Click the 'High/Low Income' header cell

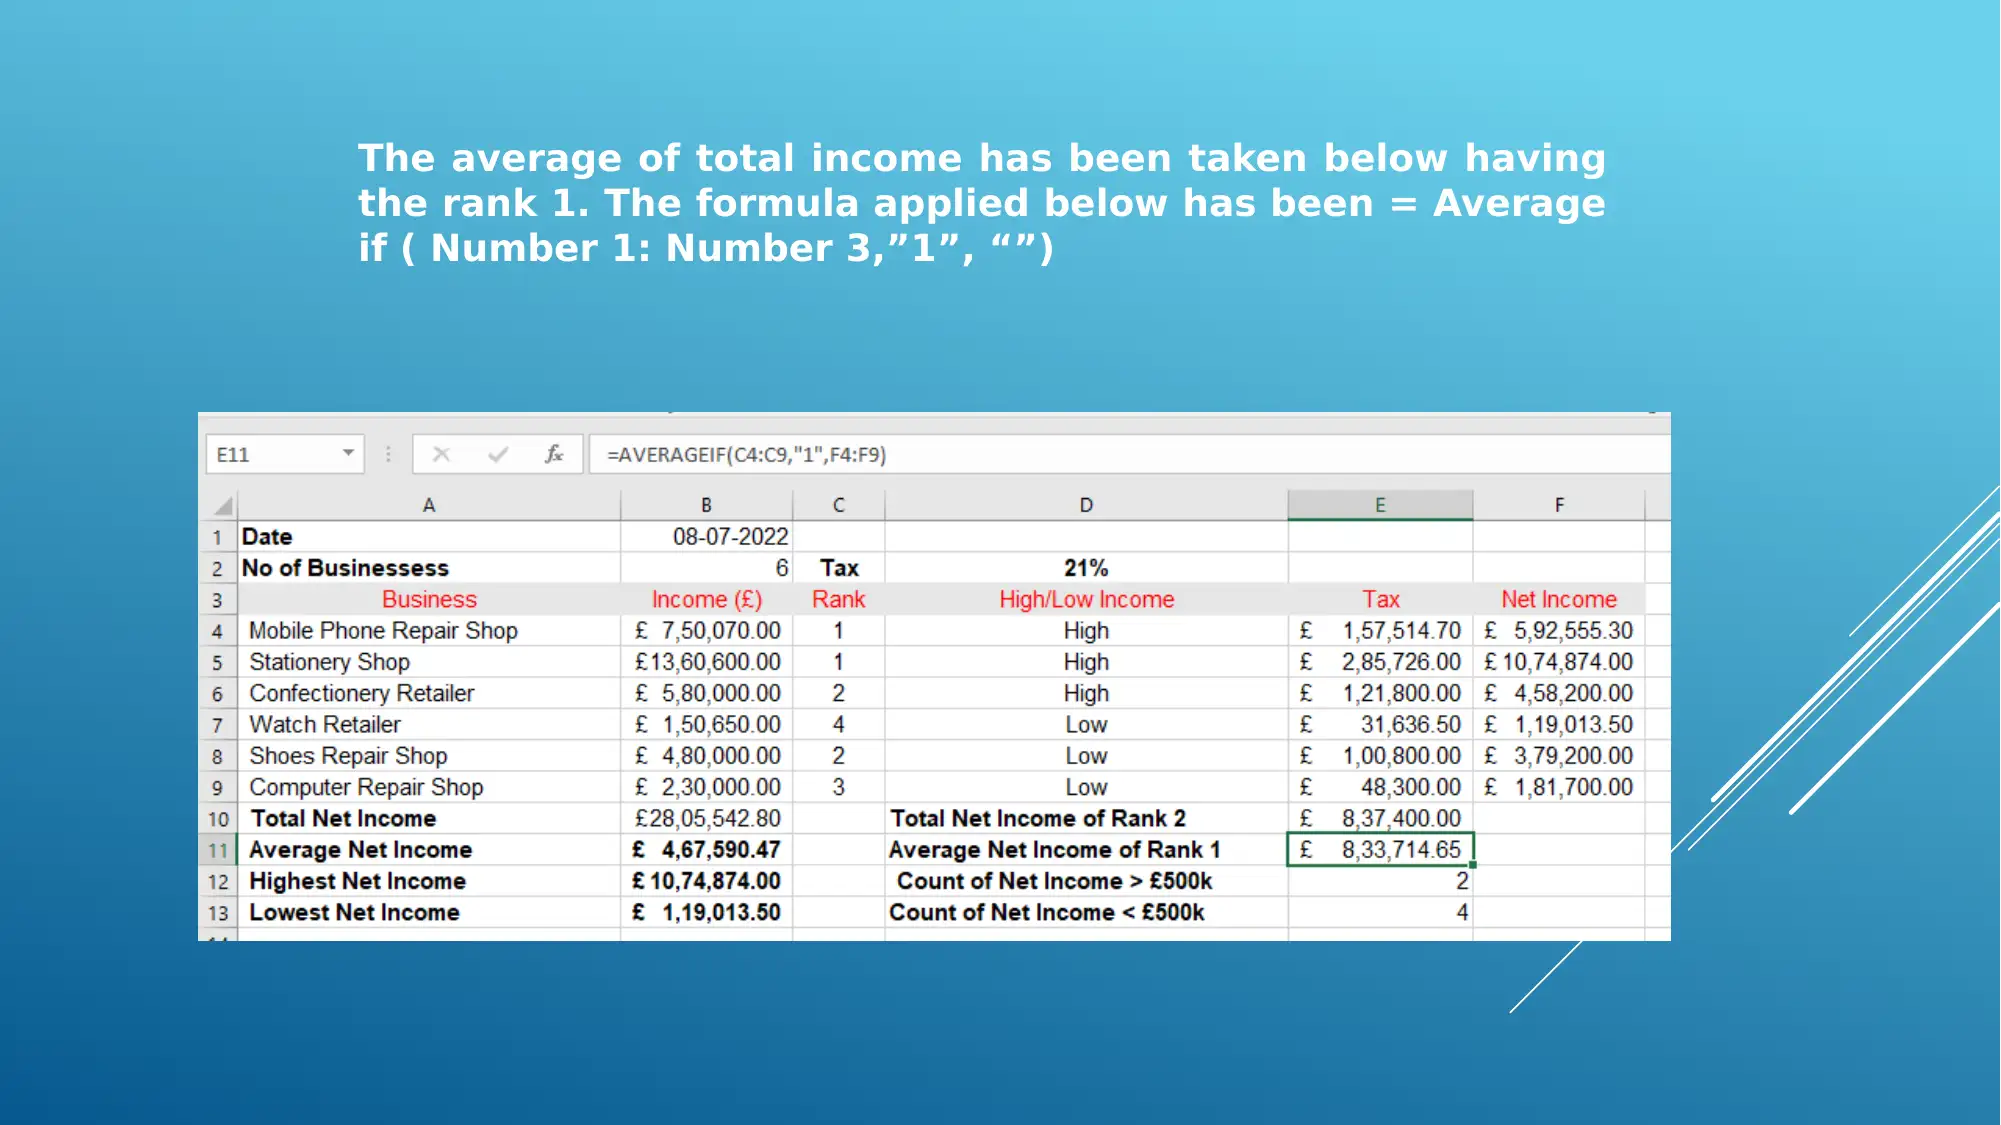coord(1086,599)
